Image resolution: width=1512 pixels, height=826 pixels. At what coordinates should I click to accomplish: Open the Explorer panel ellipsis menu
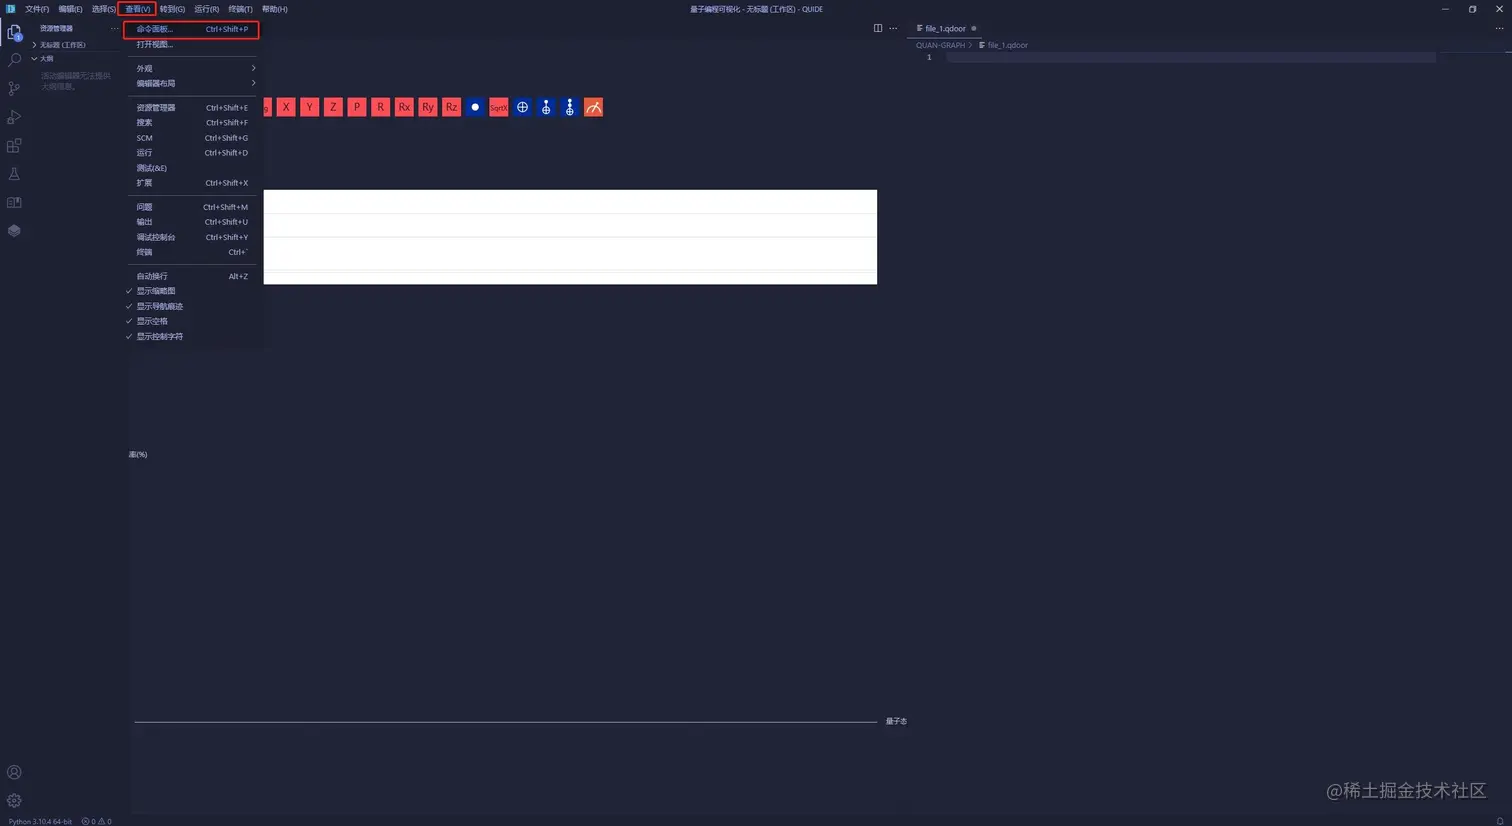coord(115,28)
